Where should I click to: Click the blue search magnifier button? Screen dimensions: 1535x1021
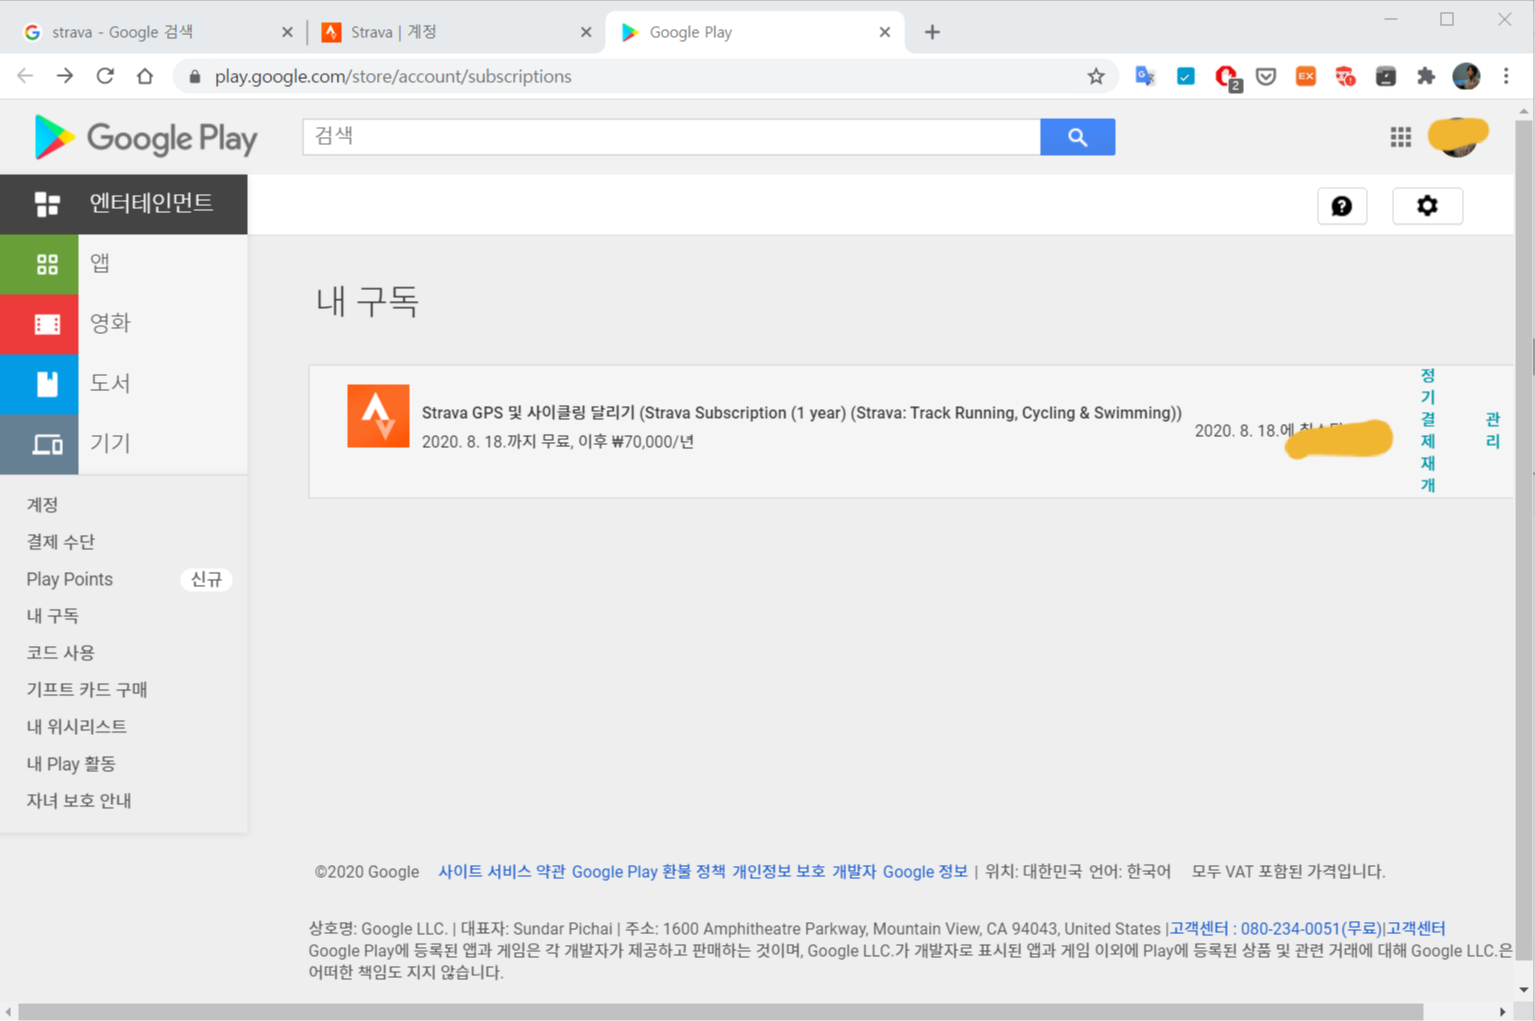click(x=1077, y=137)
